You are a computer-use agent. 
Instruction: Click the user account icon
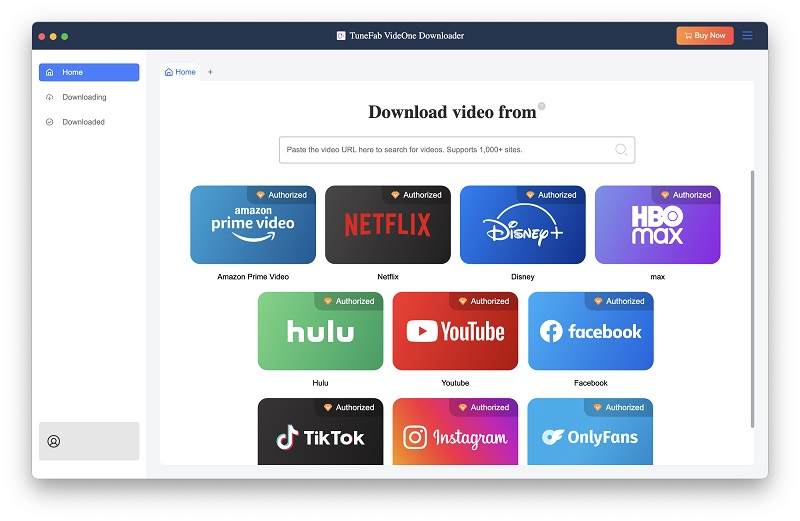click(54, 441)
